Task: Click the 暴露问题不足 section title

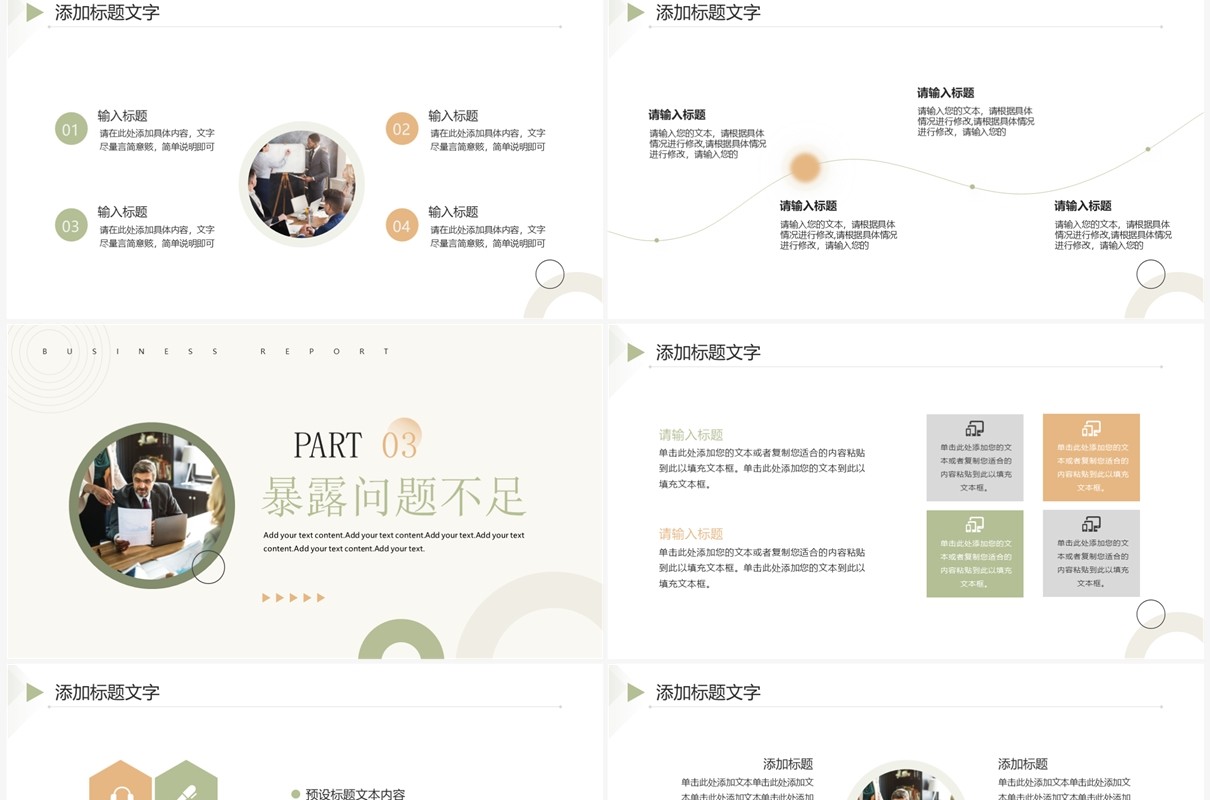Action: [x=394, y=495]
